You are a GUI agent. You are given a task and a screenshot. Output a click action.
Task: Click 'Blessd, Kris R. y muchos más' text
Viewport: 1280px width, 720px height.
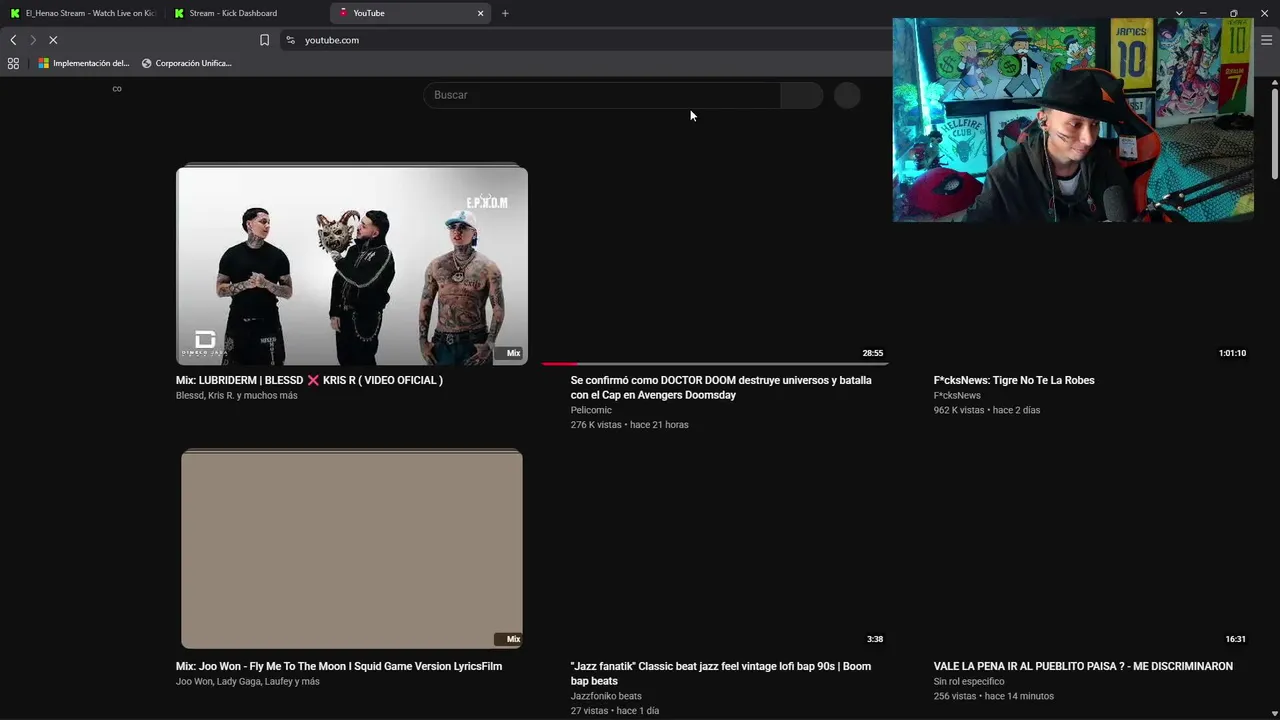point(237,395)
